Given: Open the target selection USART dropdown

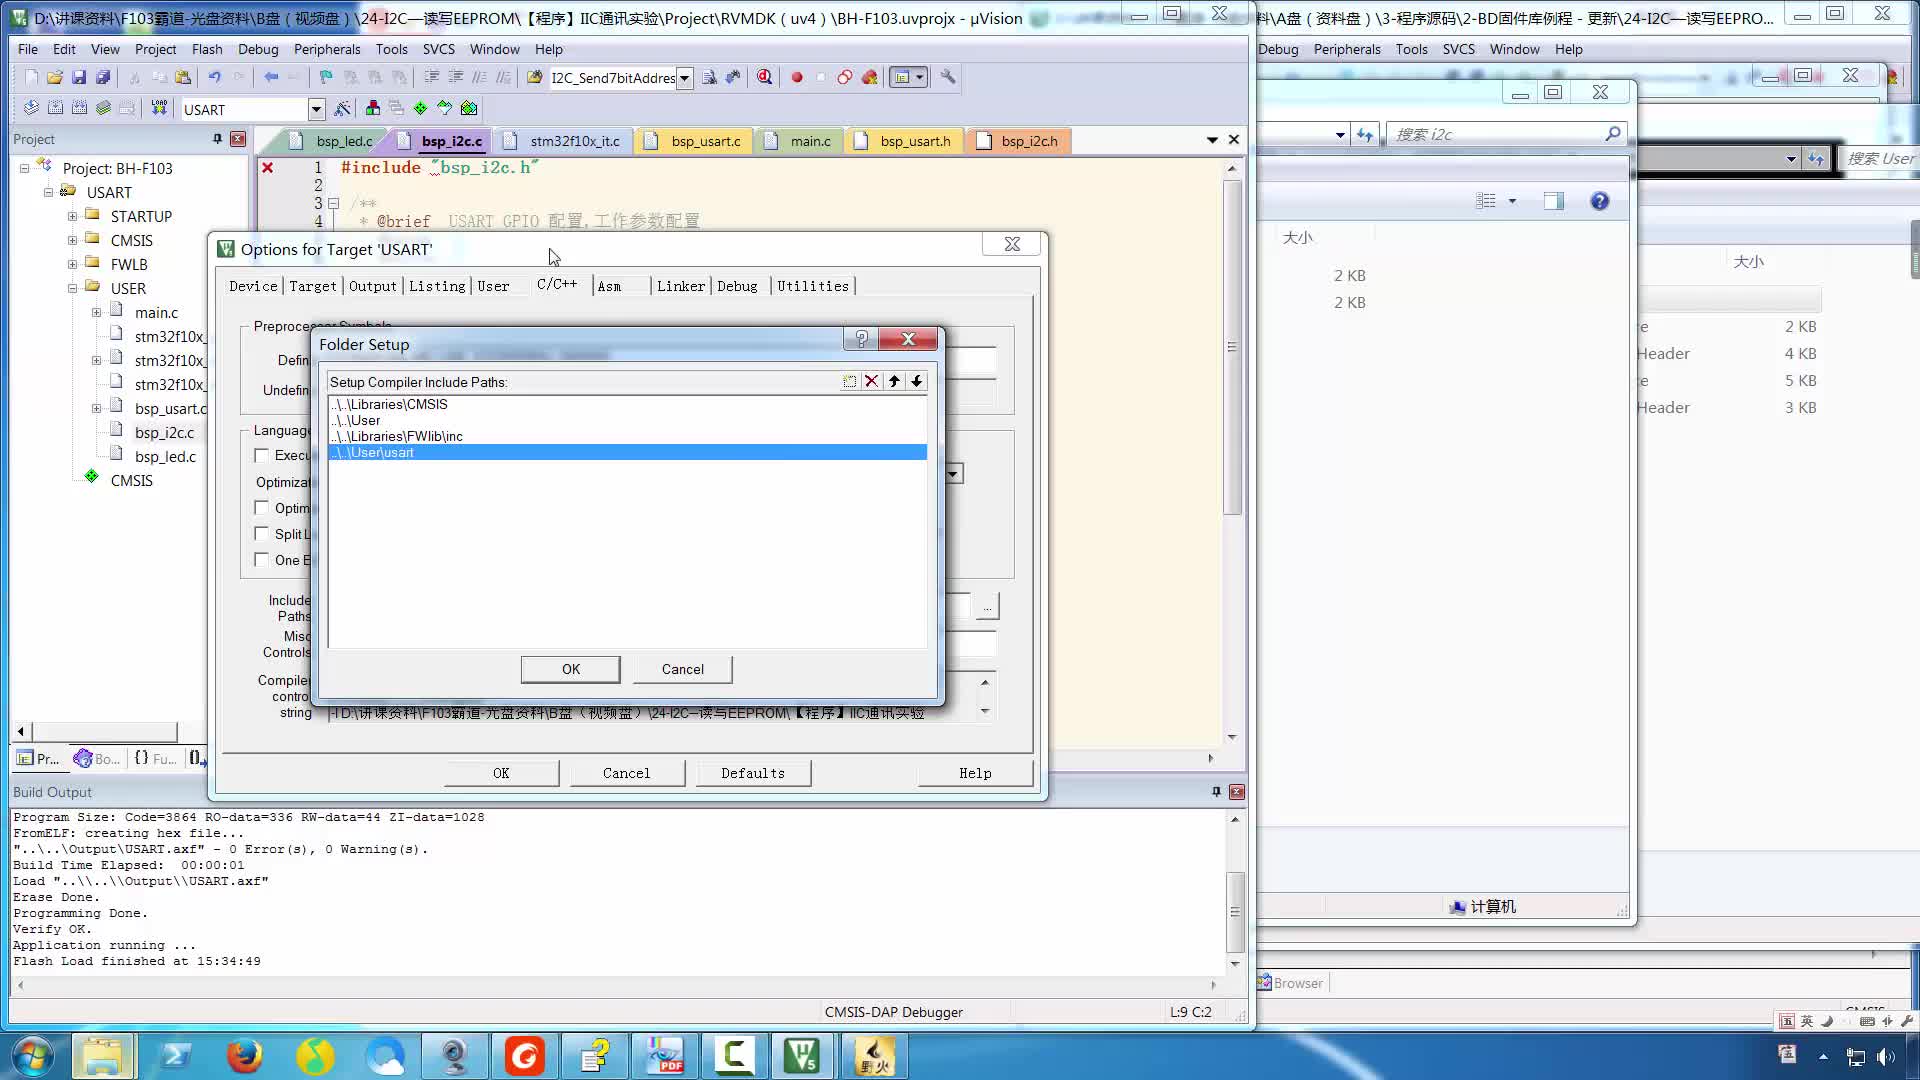Looking at the screenshot, I should [316, 109].
